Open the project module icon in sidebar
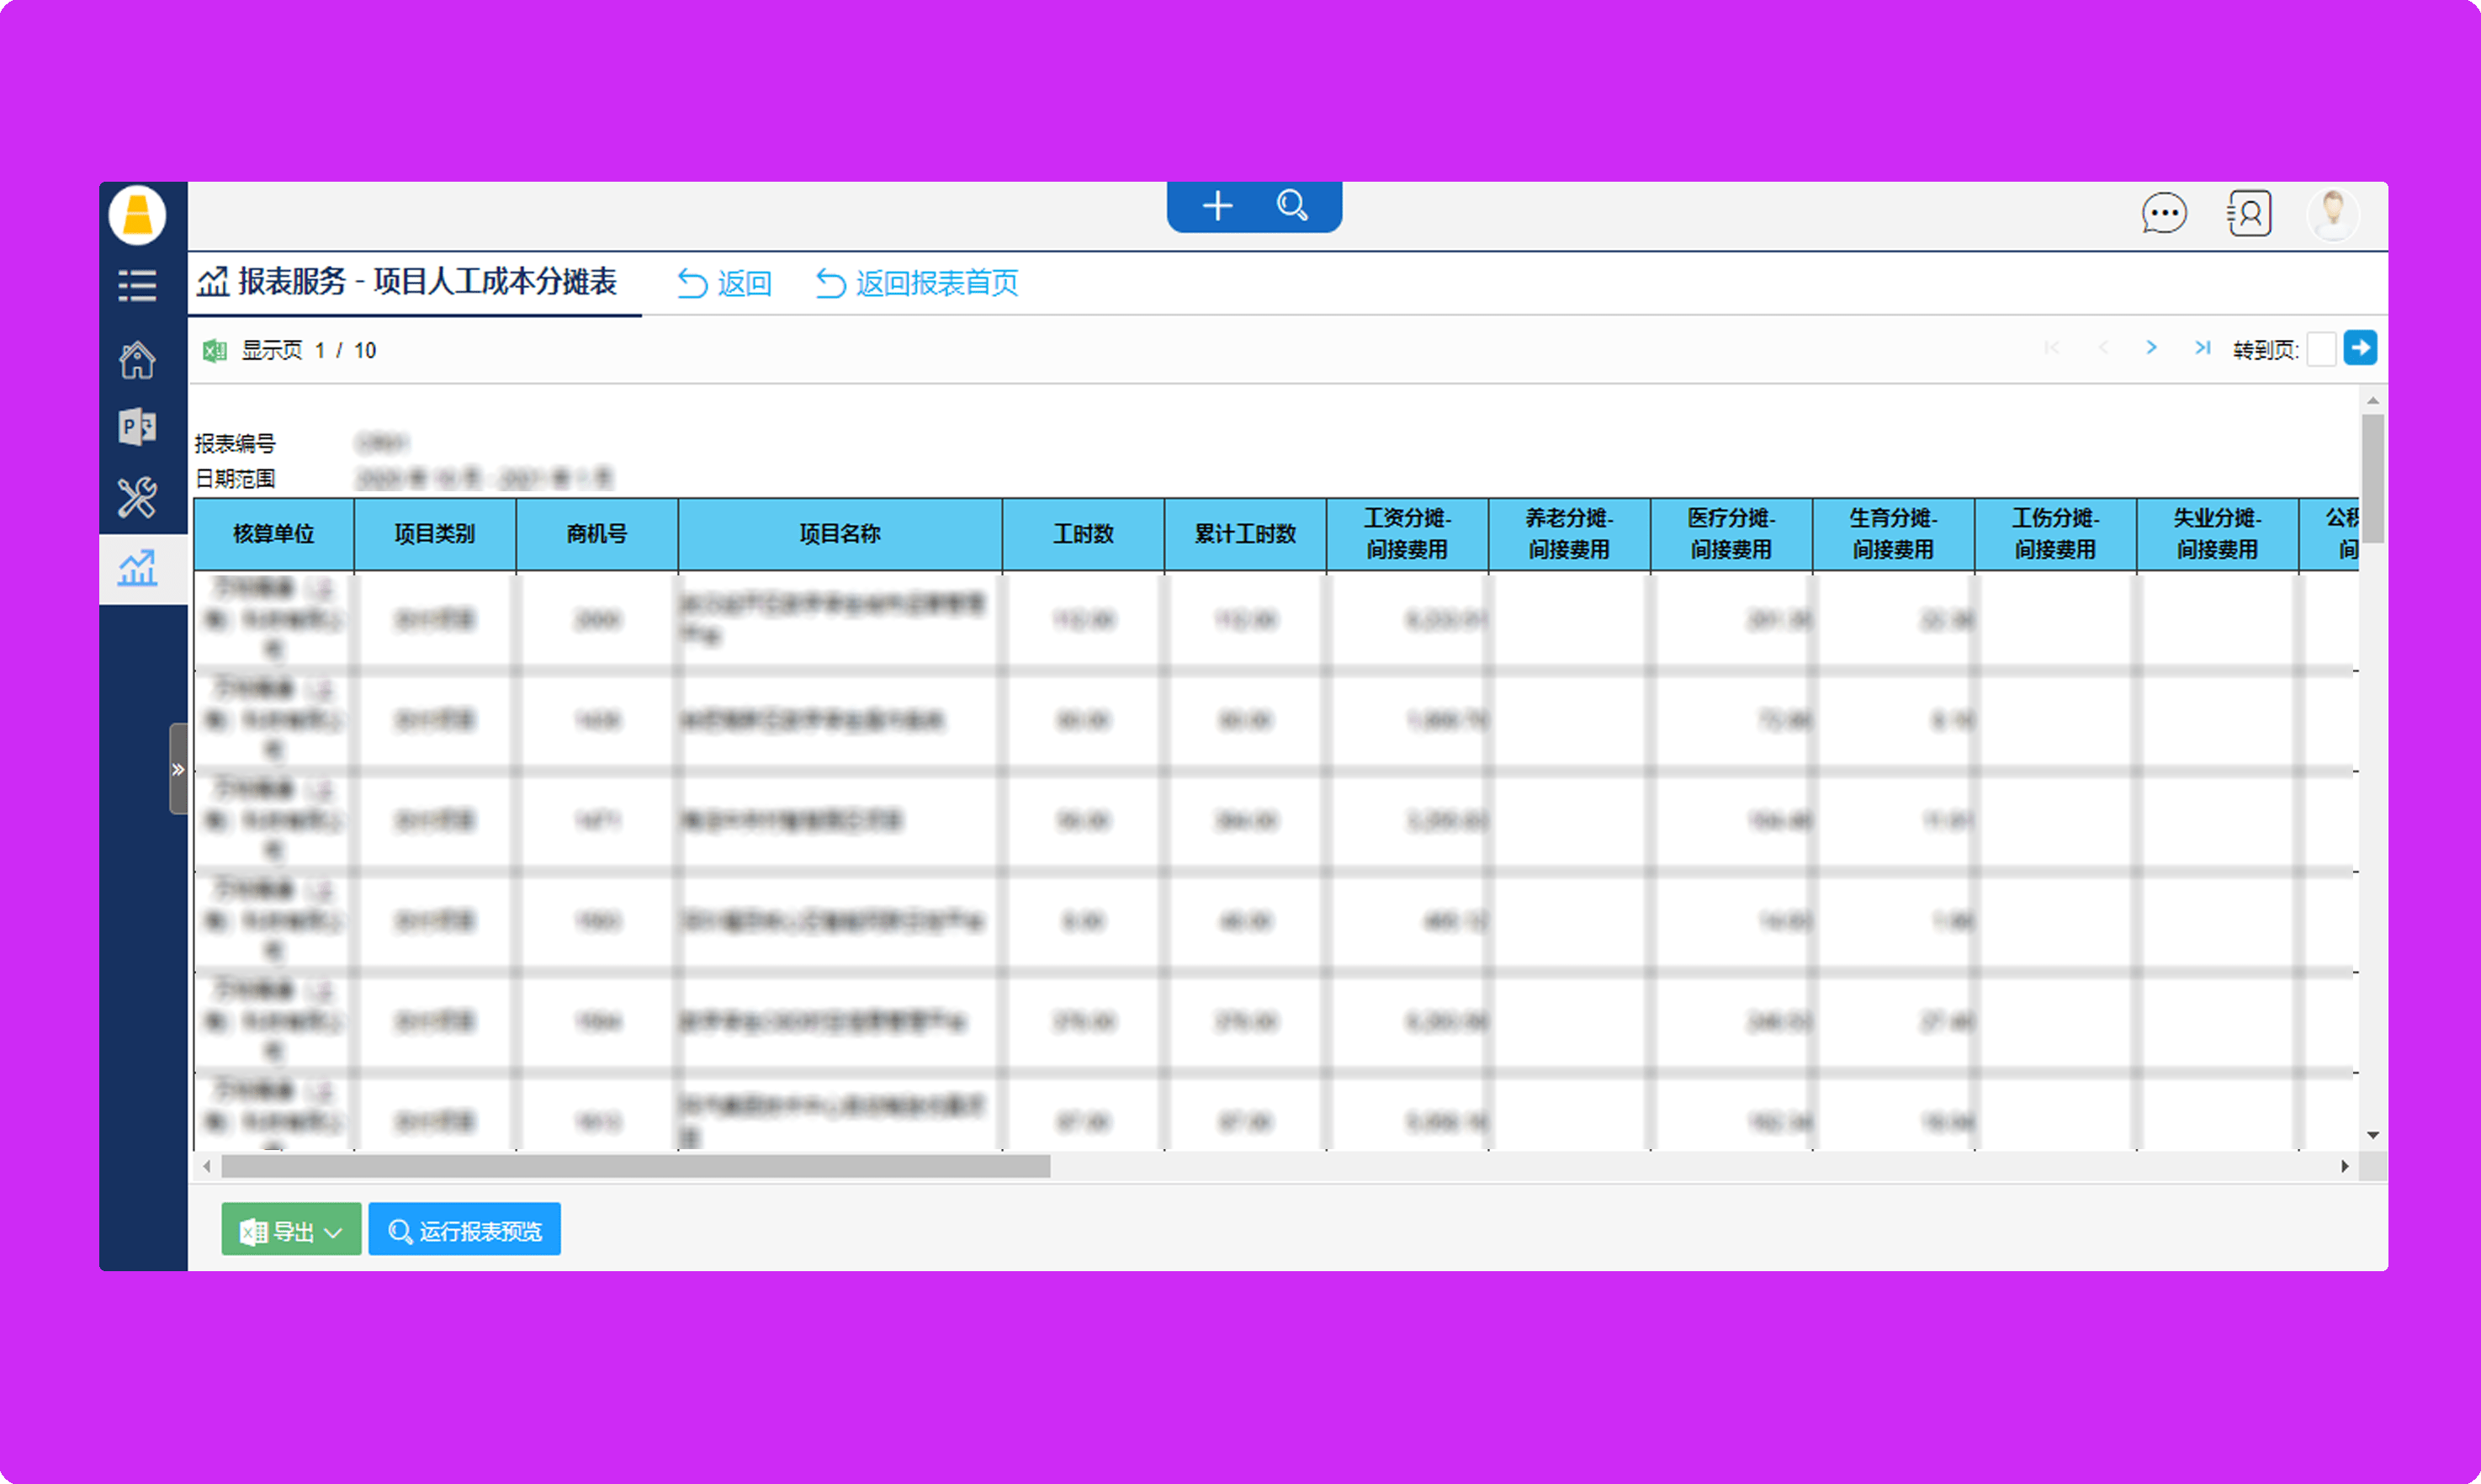The width and height of the screenshot is (2481, 1484). pyautogui.click(x=137, y=427)
